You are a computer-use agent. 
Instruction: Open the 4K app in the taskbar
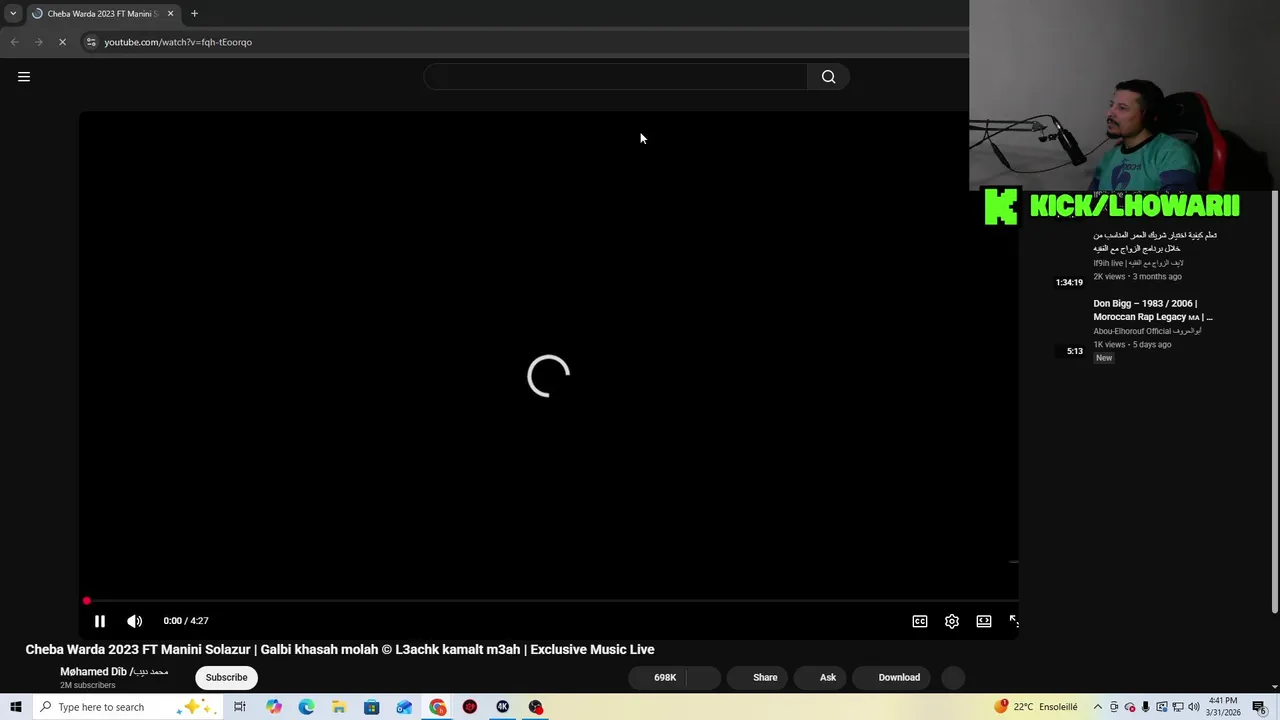click(503, 707)
